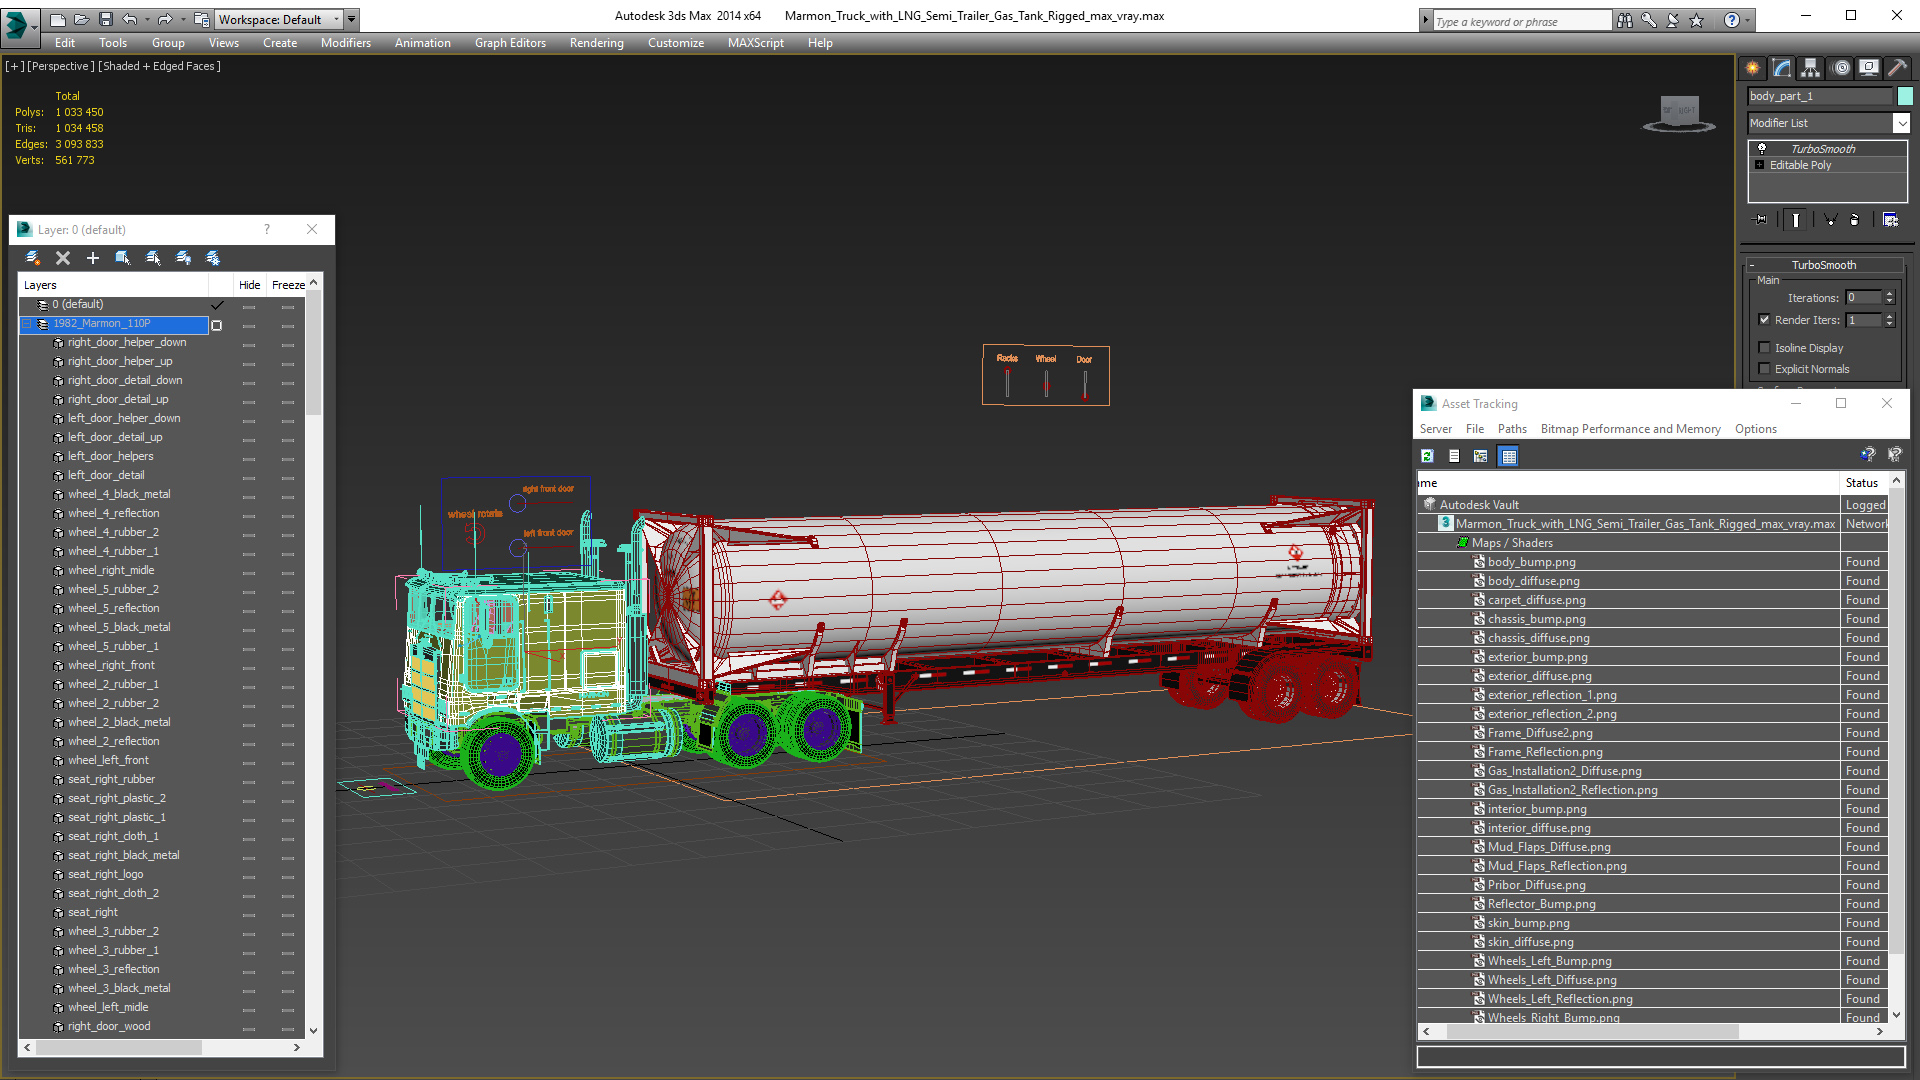
Task: Click Remove Modifier trash icon in stack
Action: click(1854, 220)
